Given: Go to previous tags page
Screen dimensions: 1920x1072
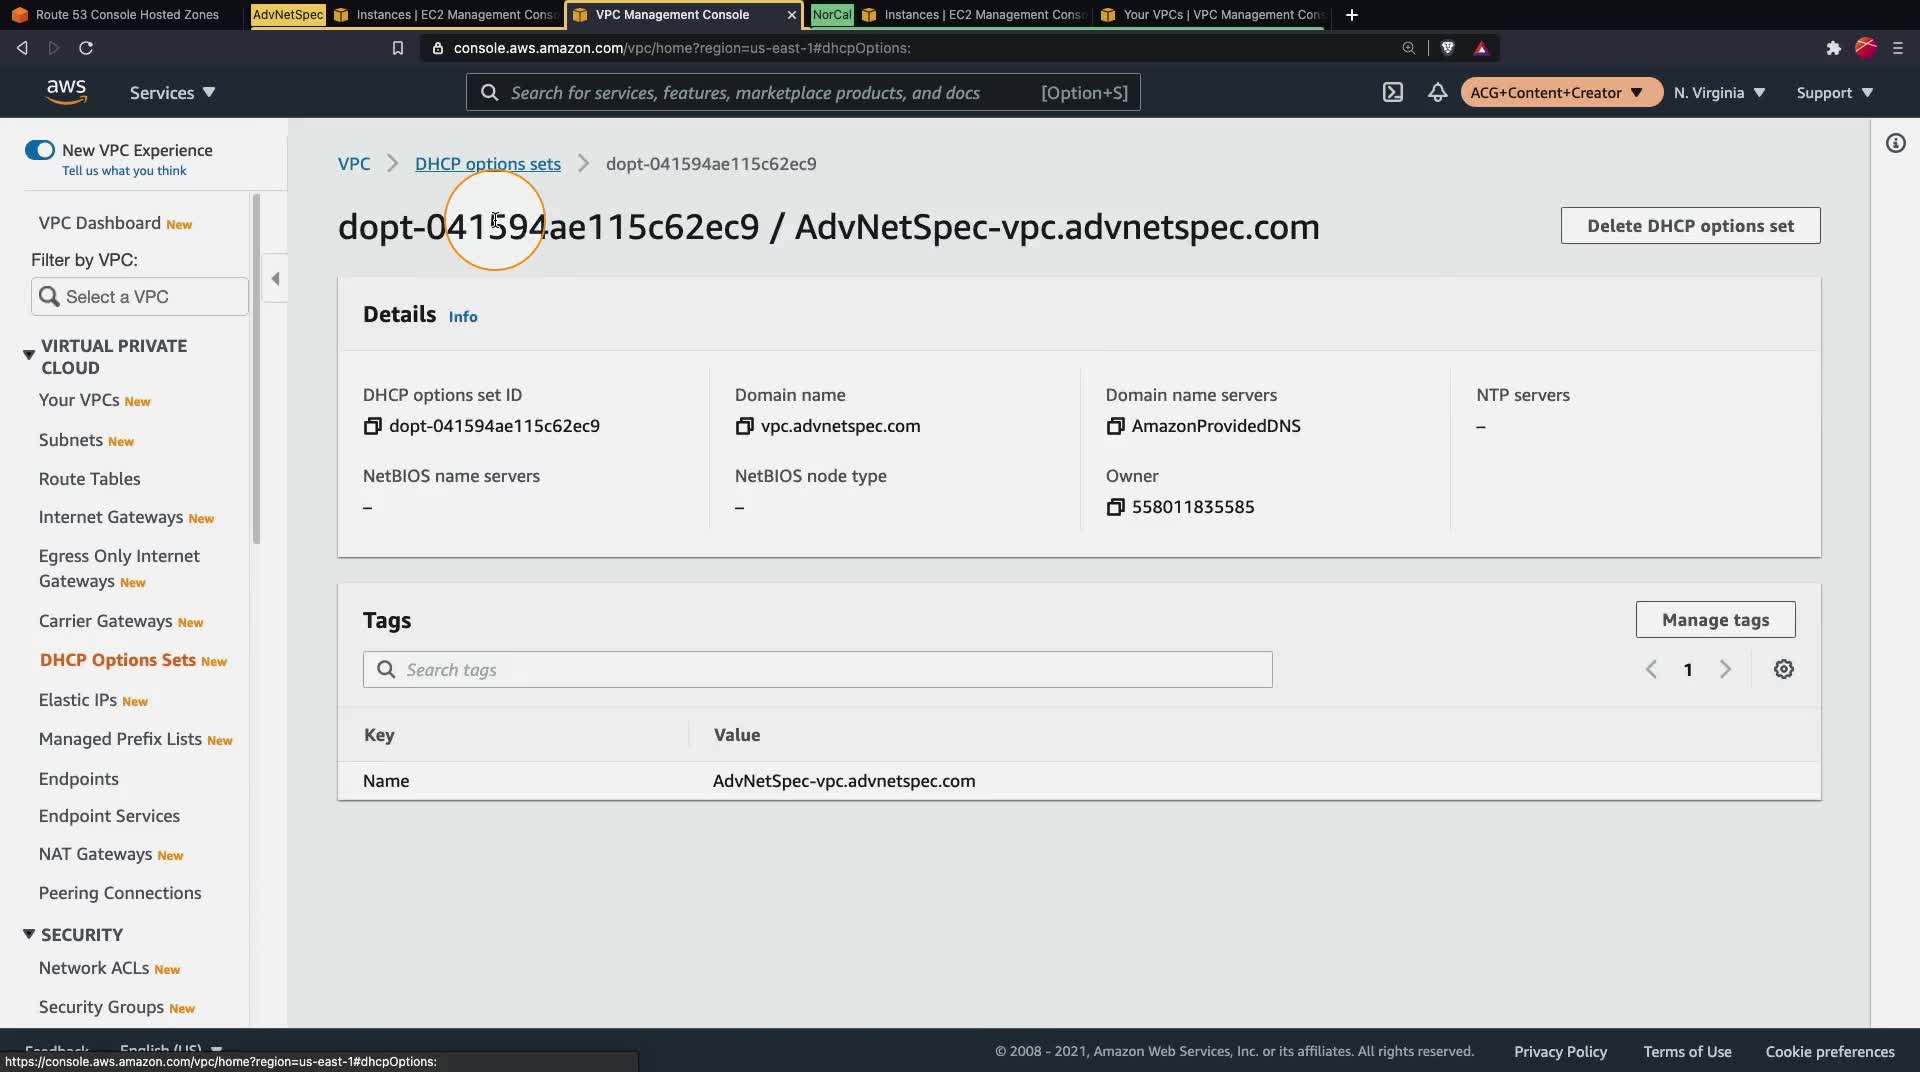Looking at the screenshot, I should [x=1651, y=669].
